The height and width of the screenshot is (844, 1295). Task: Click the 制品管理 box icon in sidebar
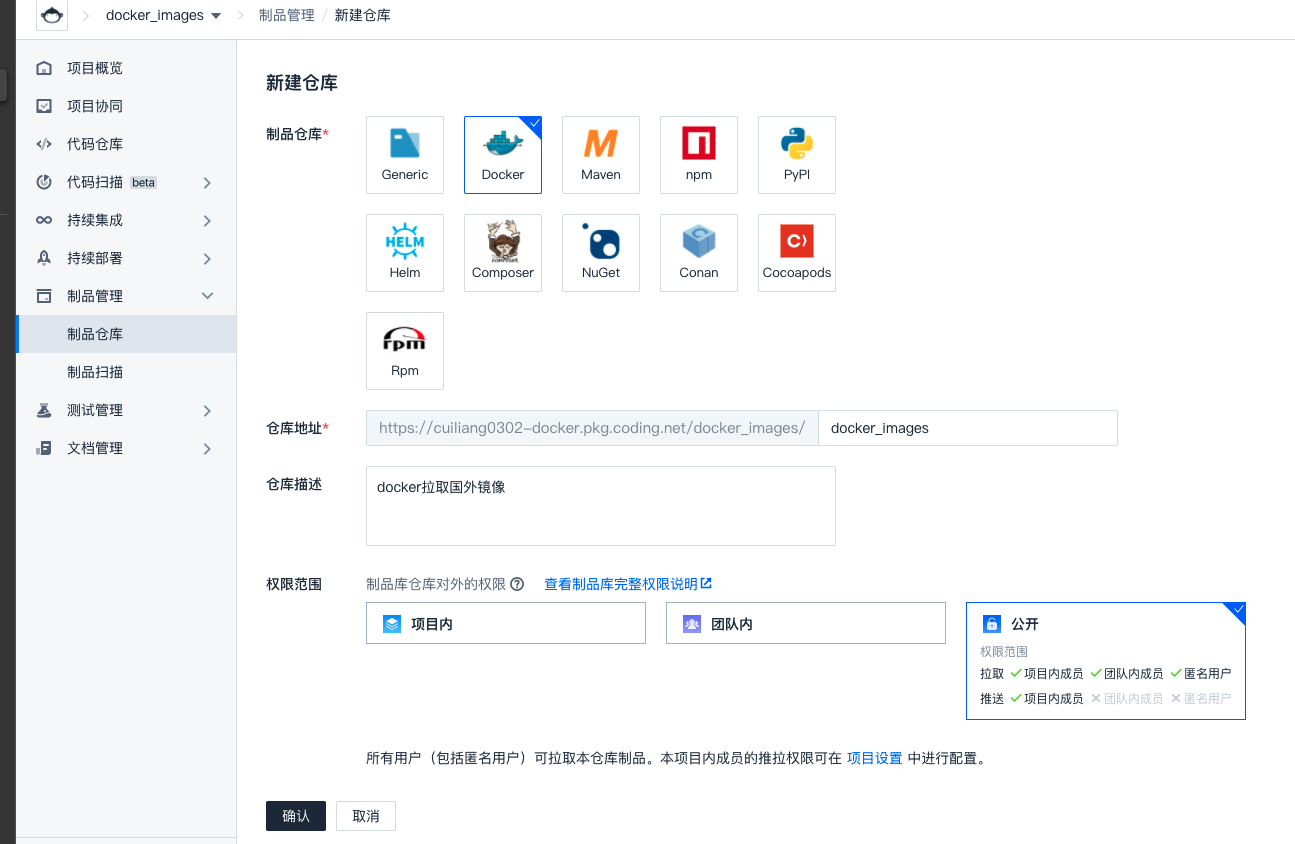pyautogui.click(x=44, y=296)
